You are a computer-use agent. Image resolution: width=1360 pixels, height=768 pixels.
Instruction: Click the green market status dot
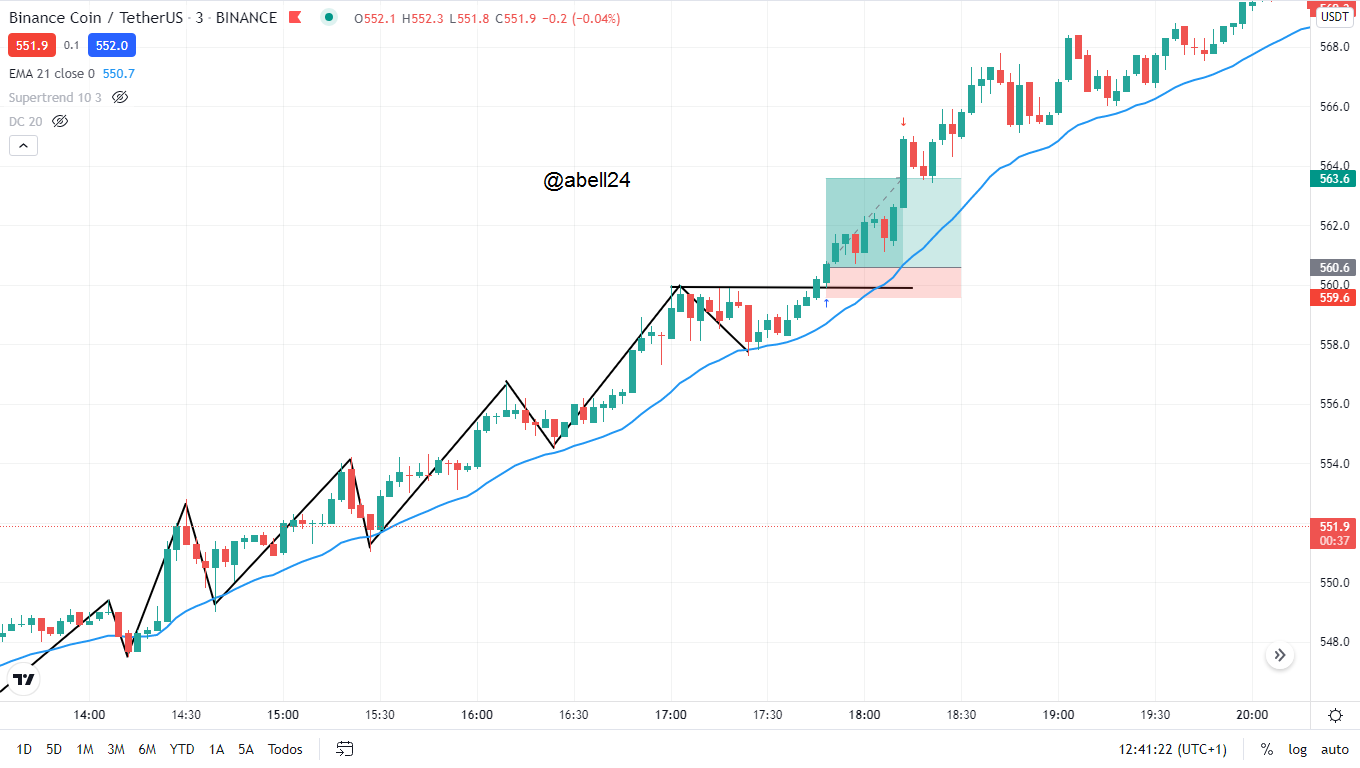point(329,18)
